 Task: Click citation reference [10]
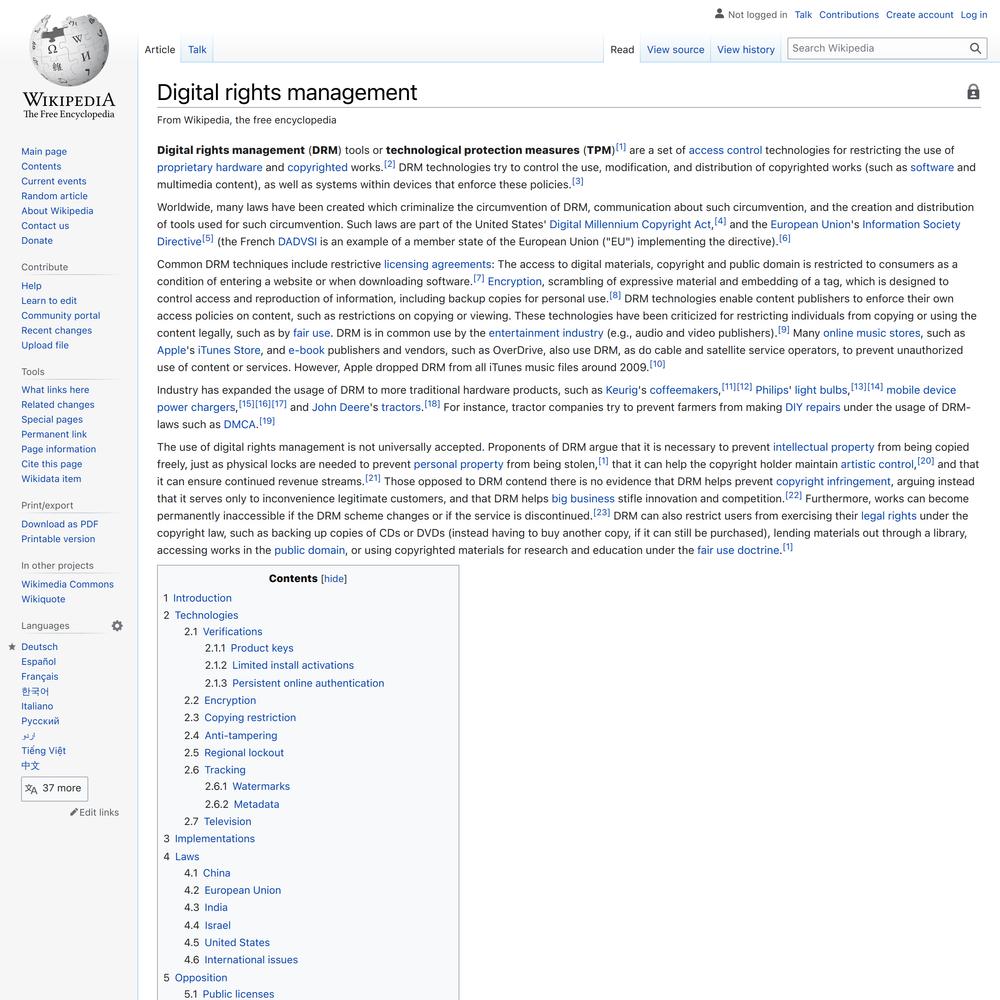(657, 364)
